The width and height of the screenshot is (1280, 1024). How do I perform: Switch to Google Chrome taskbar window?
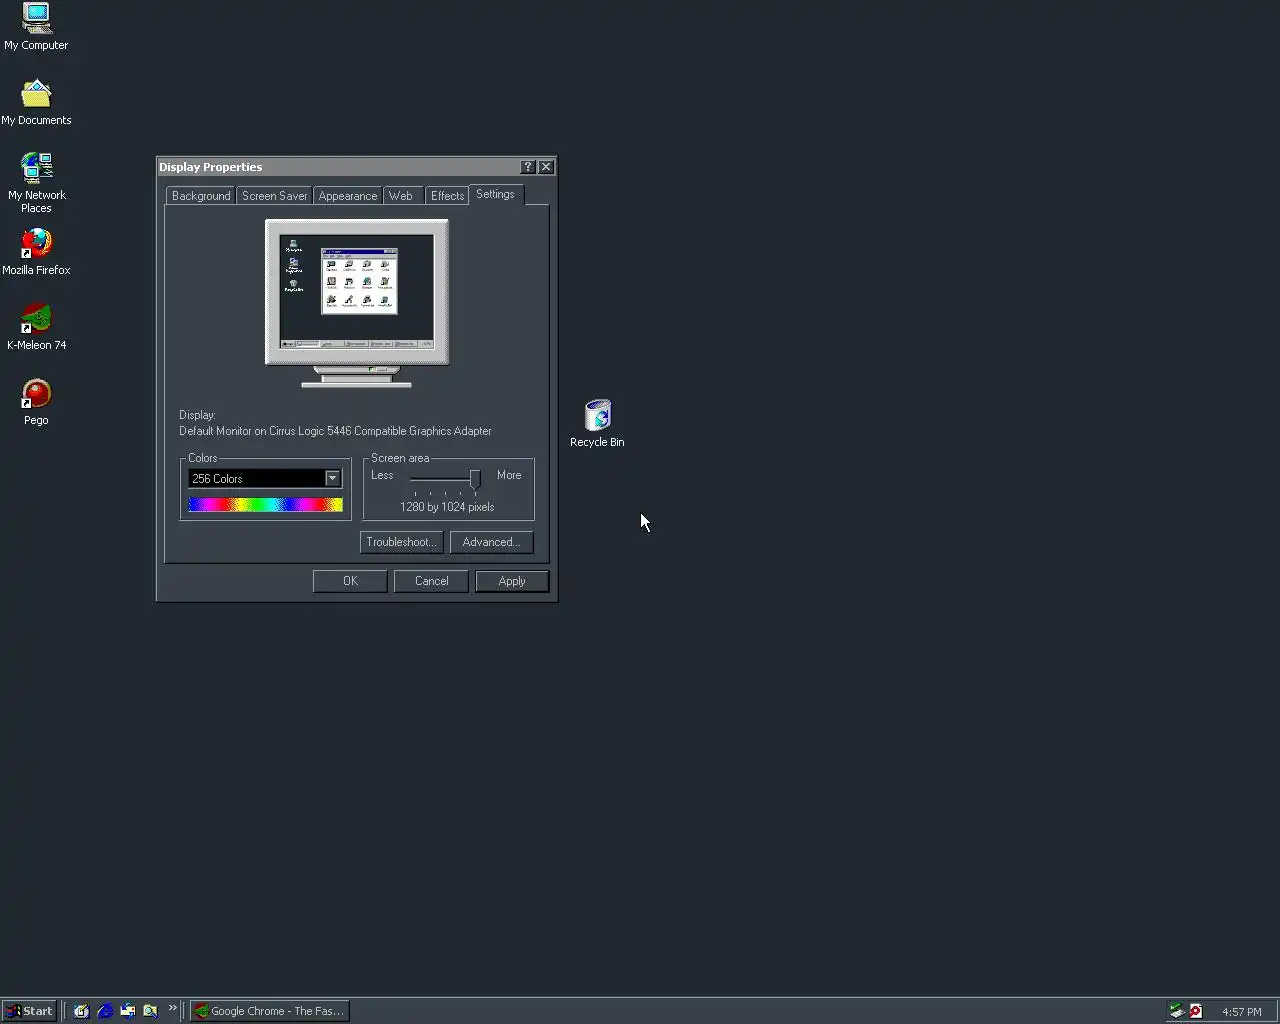pos(270,1011)
